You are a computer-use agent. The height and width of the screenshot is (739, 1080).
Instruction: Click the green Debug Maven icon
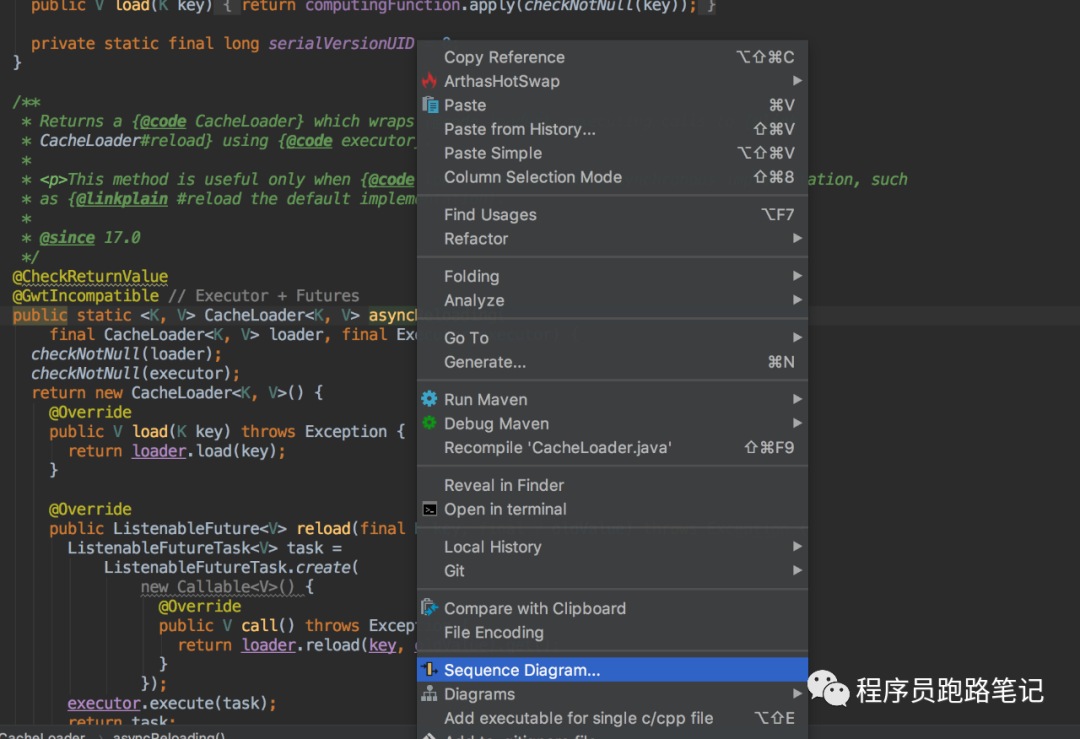430,423
